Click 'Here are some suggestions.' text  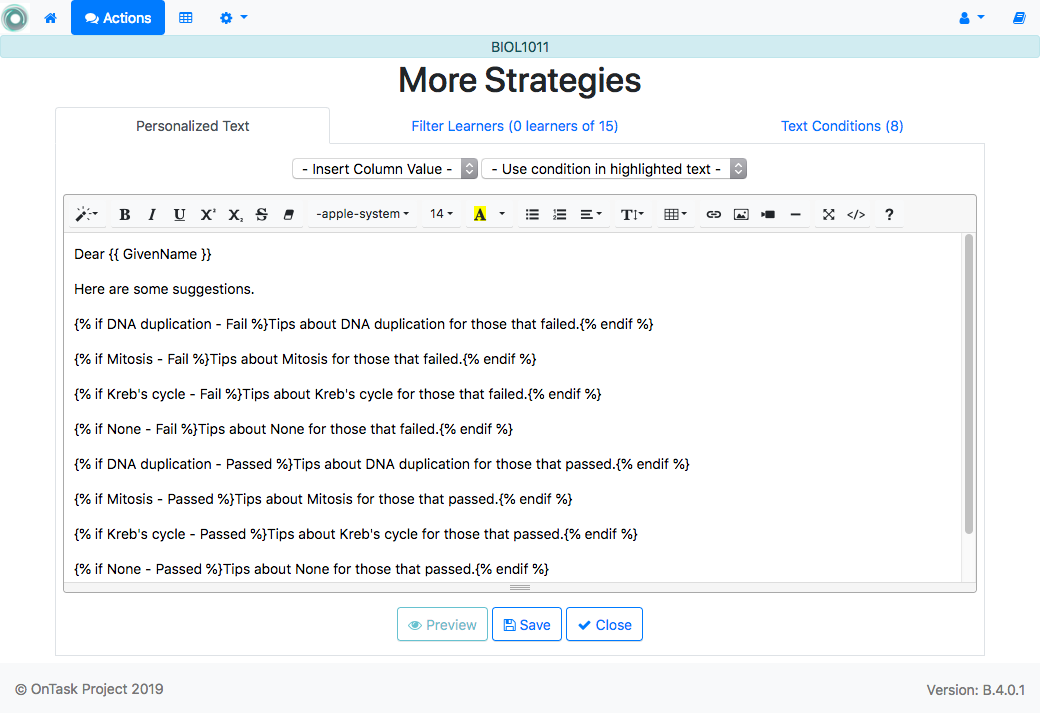164,289
